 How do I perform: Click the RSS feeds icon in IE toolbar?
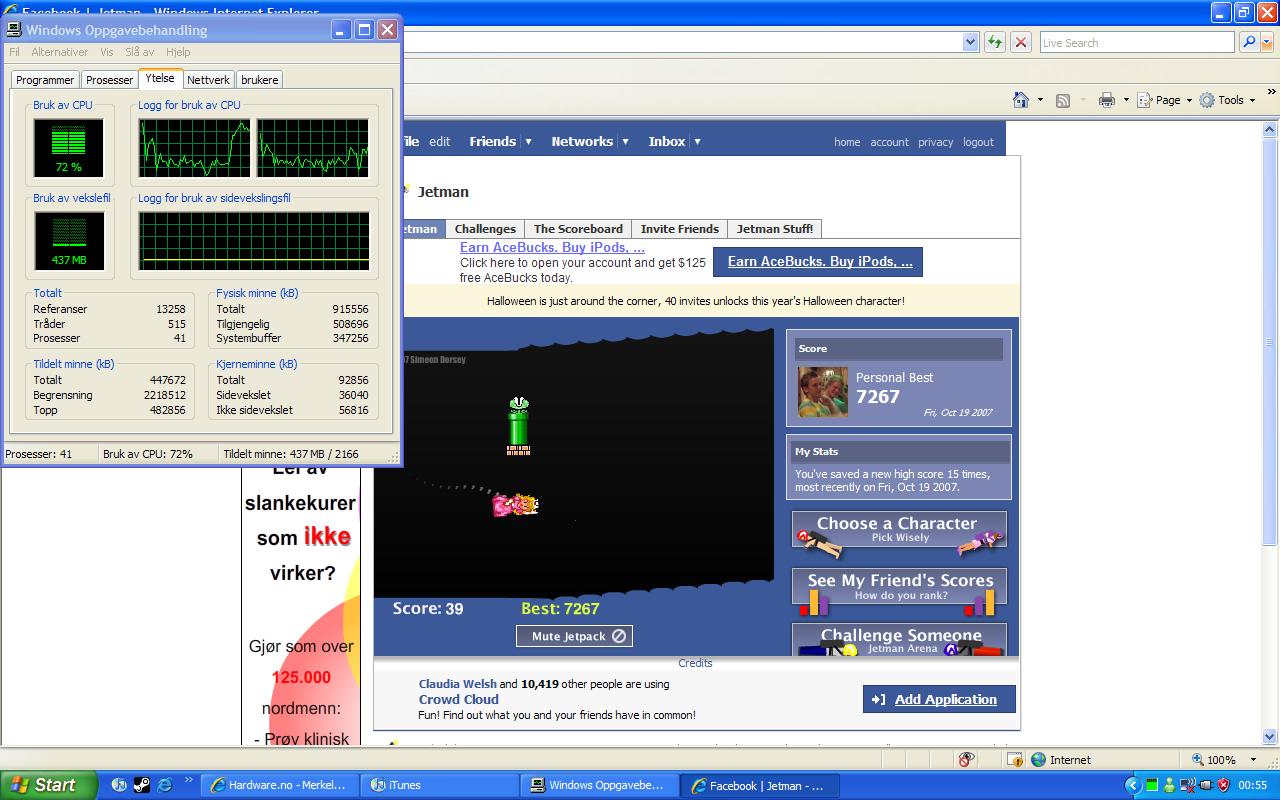tap(1063, 100)
